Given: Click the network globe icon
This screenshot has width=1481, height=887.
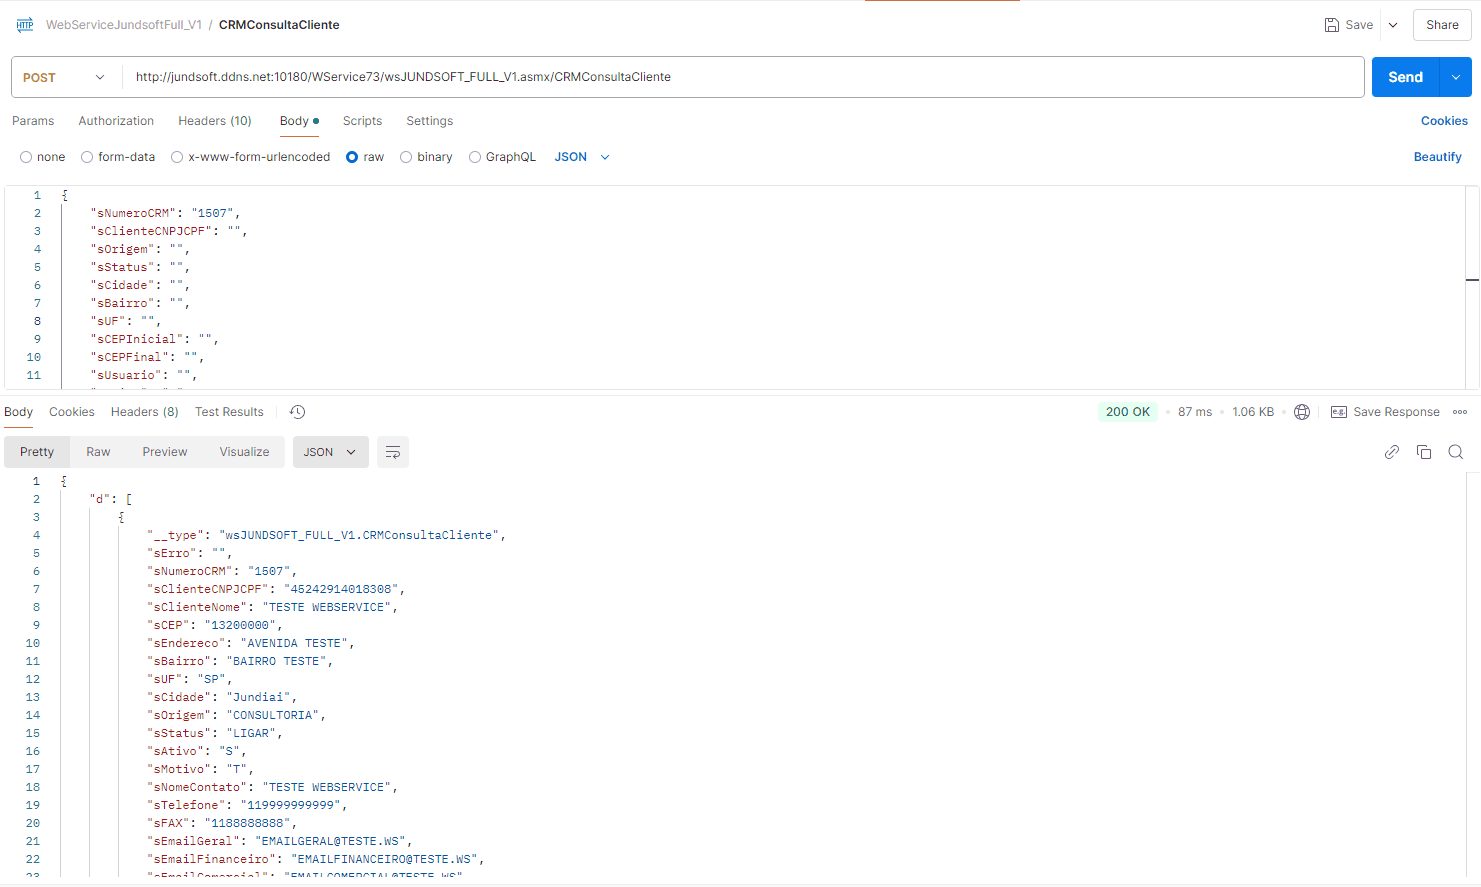Looking at the screenshot, I should pos(1302,412).
